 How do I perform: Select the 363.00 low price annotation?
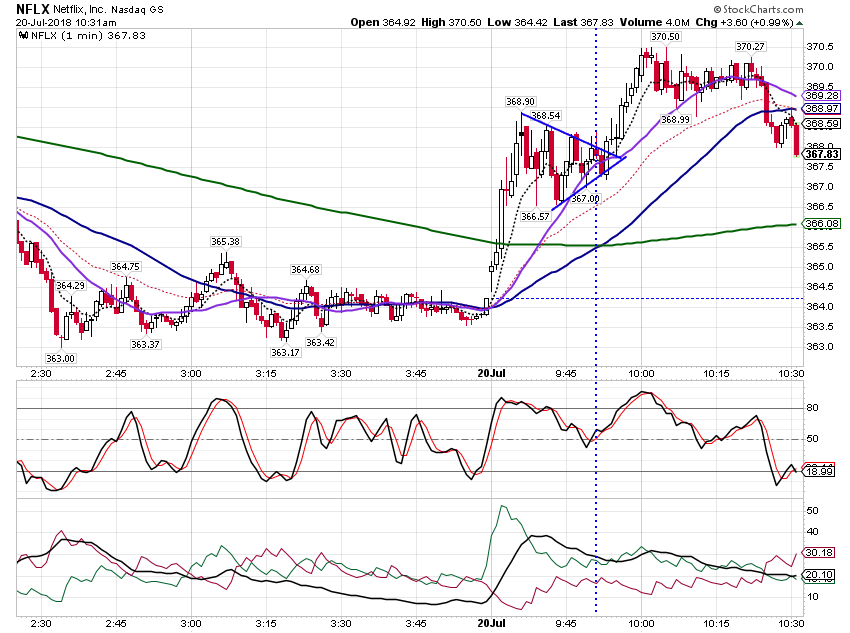[60, 358]
